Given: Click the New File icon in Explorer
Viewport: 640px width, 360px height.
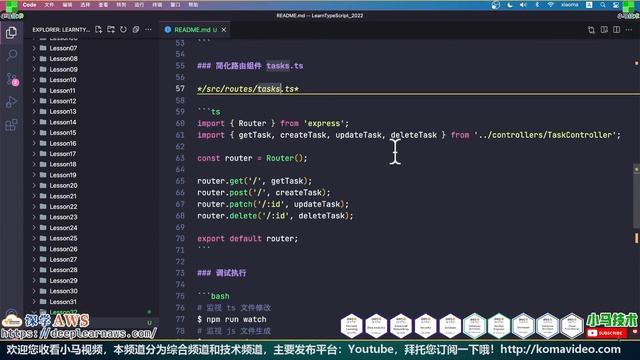Looking at the screenshot, I should pyautogui.click(x=98, y=29).
